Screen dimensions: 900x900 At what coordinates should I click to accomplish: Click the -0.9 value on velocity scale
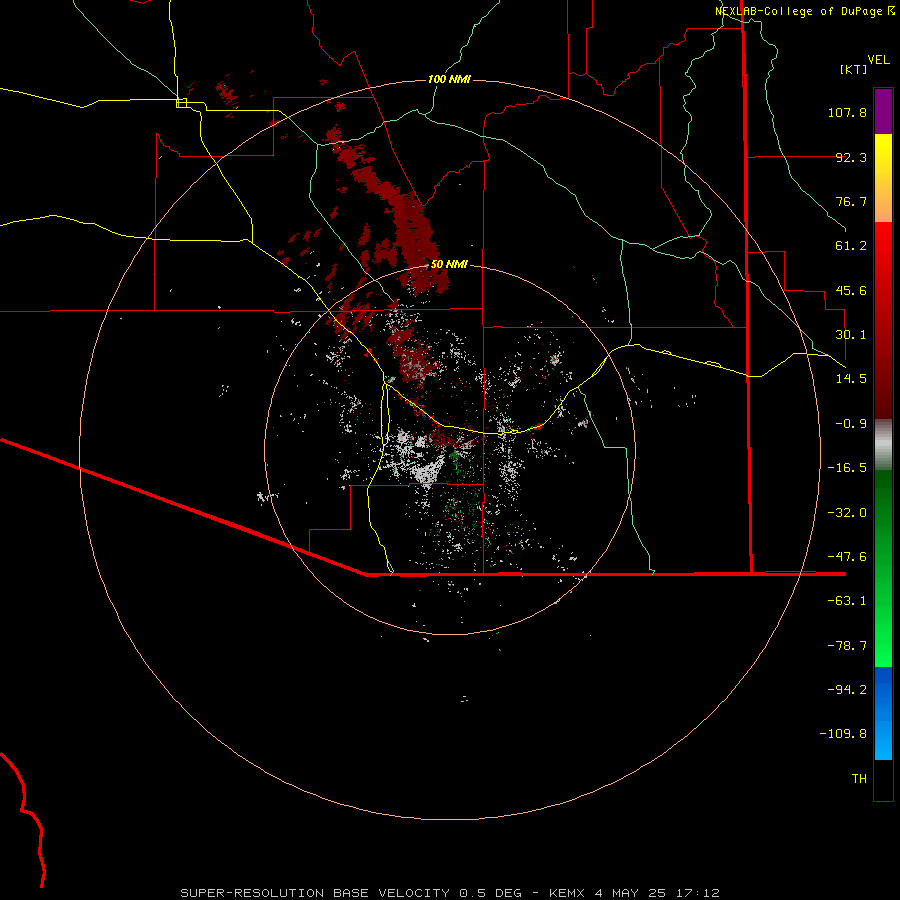pos(851,424)
